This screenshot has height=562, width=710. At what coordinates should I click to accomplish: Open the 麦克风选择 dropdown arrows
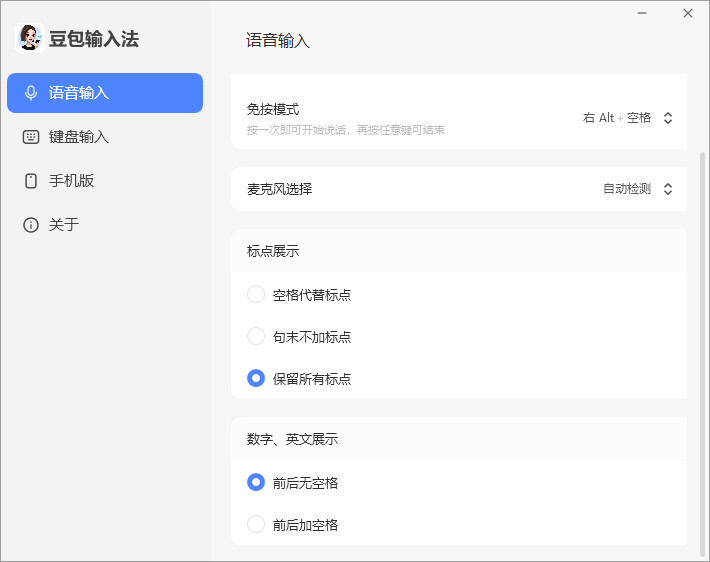click(668, 189)
